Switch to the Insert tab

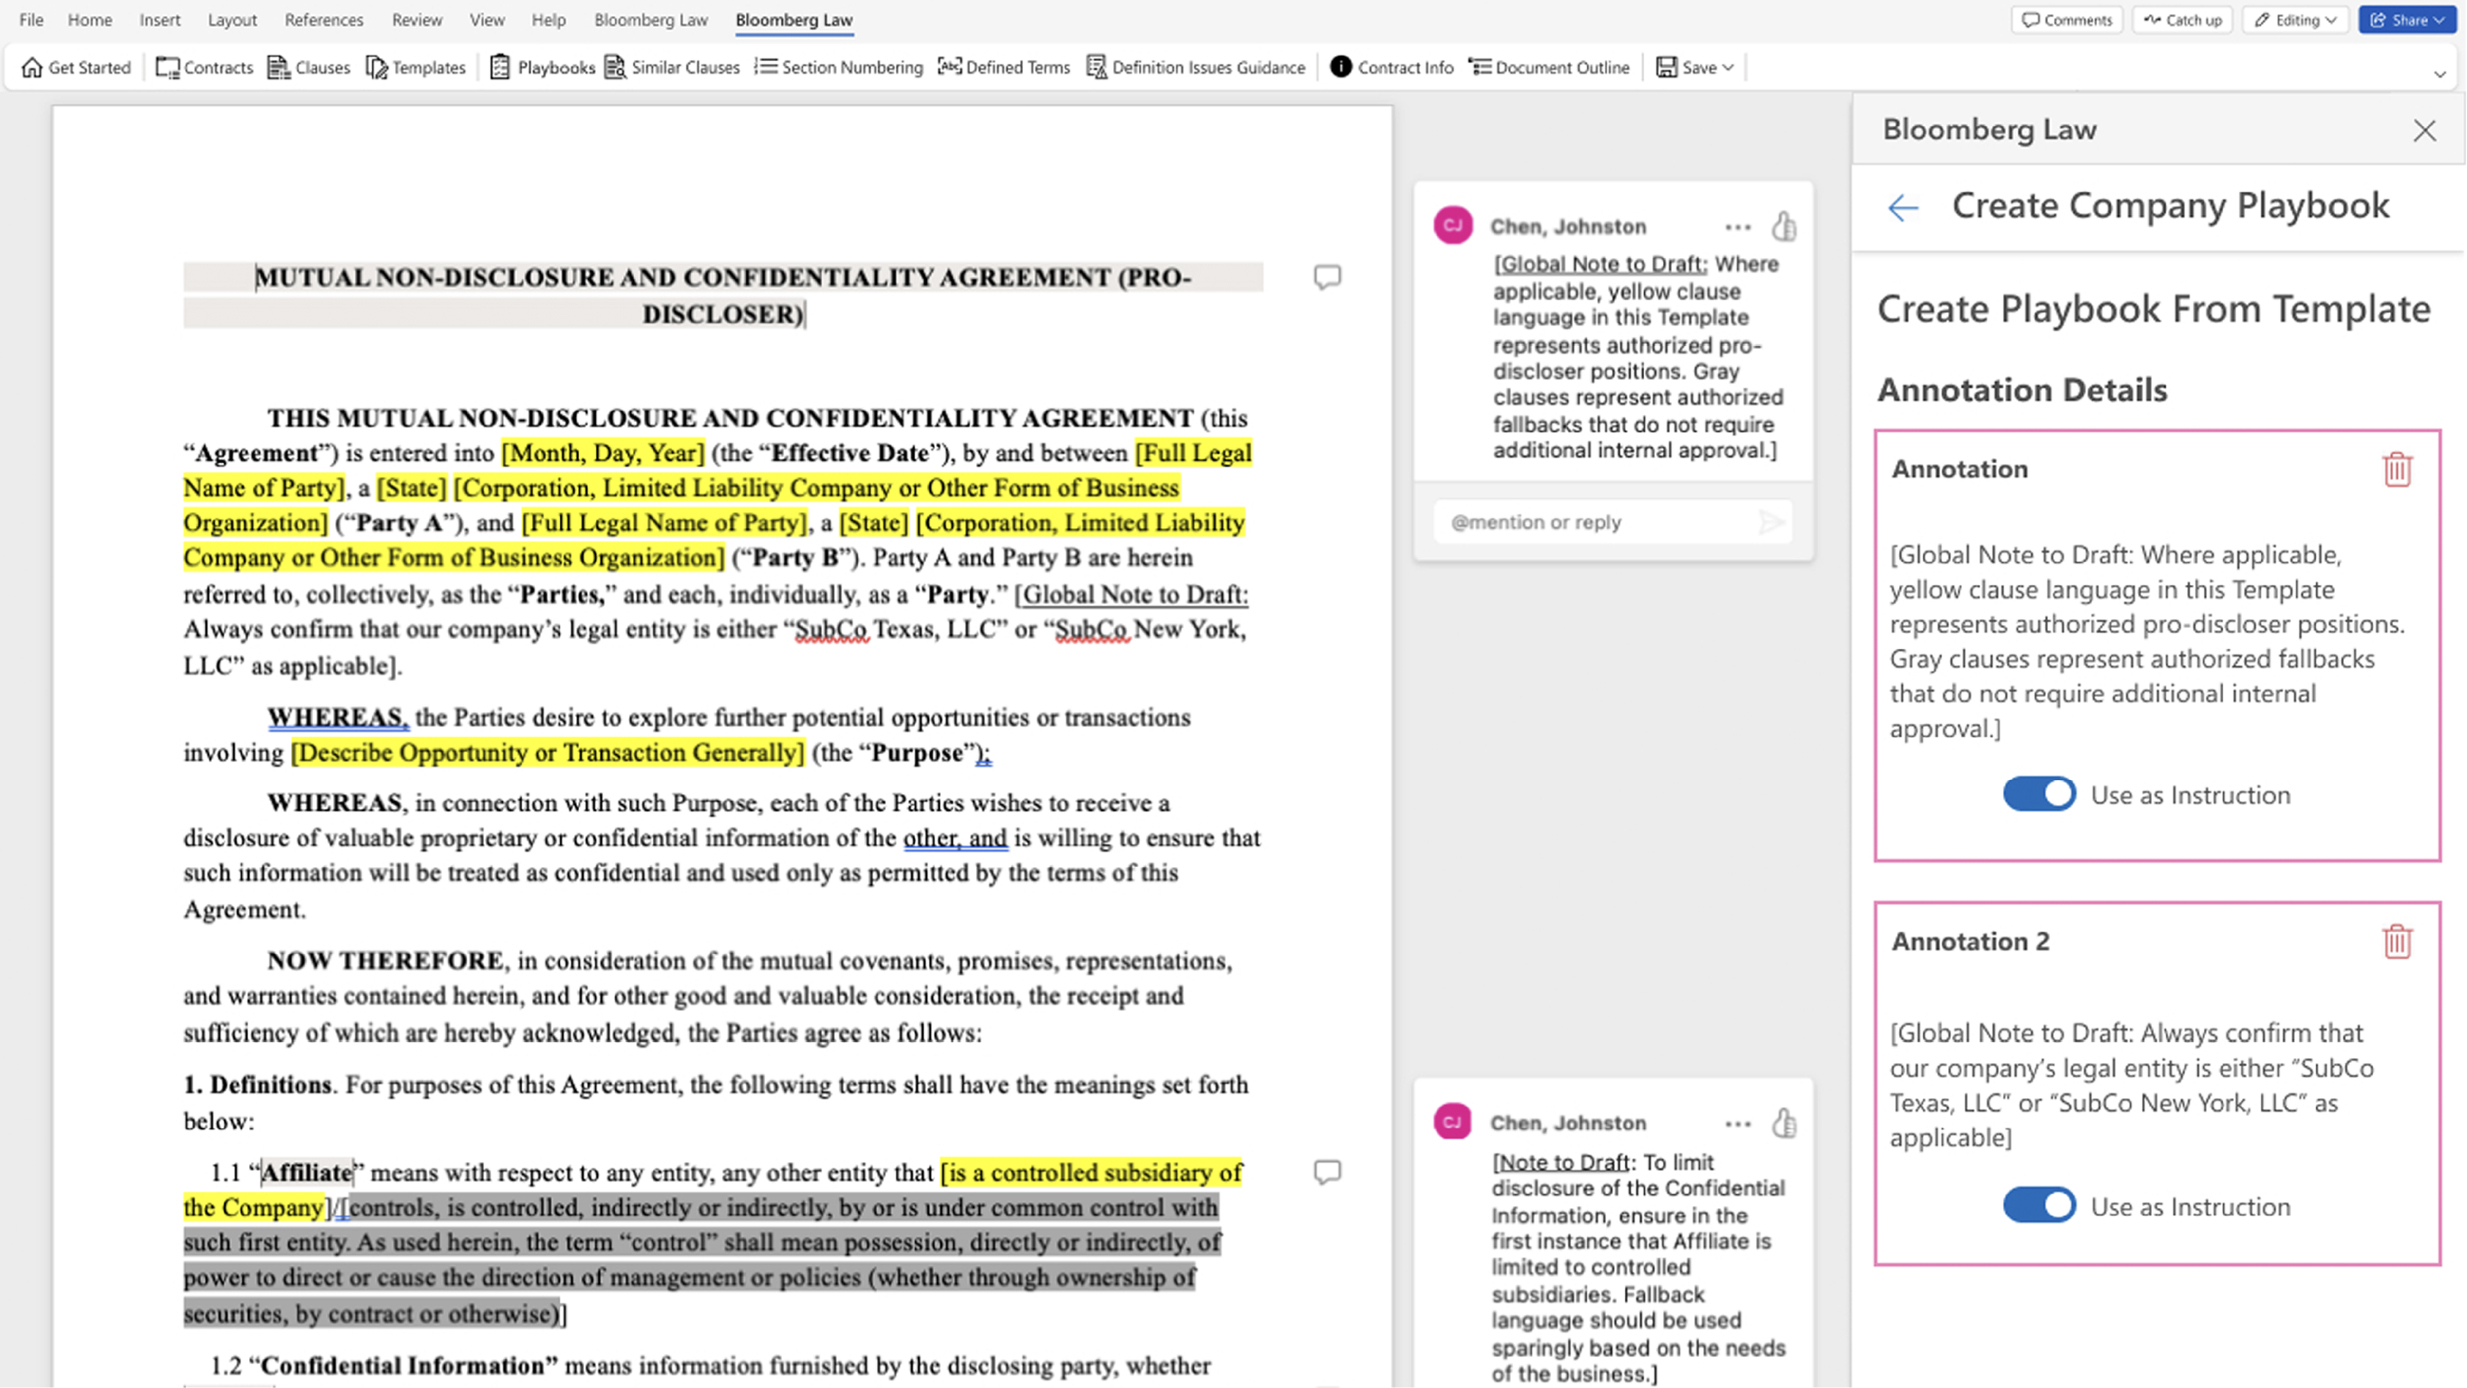click(160, 19)
